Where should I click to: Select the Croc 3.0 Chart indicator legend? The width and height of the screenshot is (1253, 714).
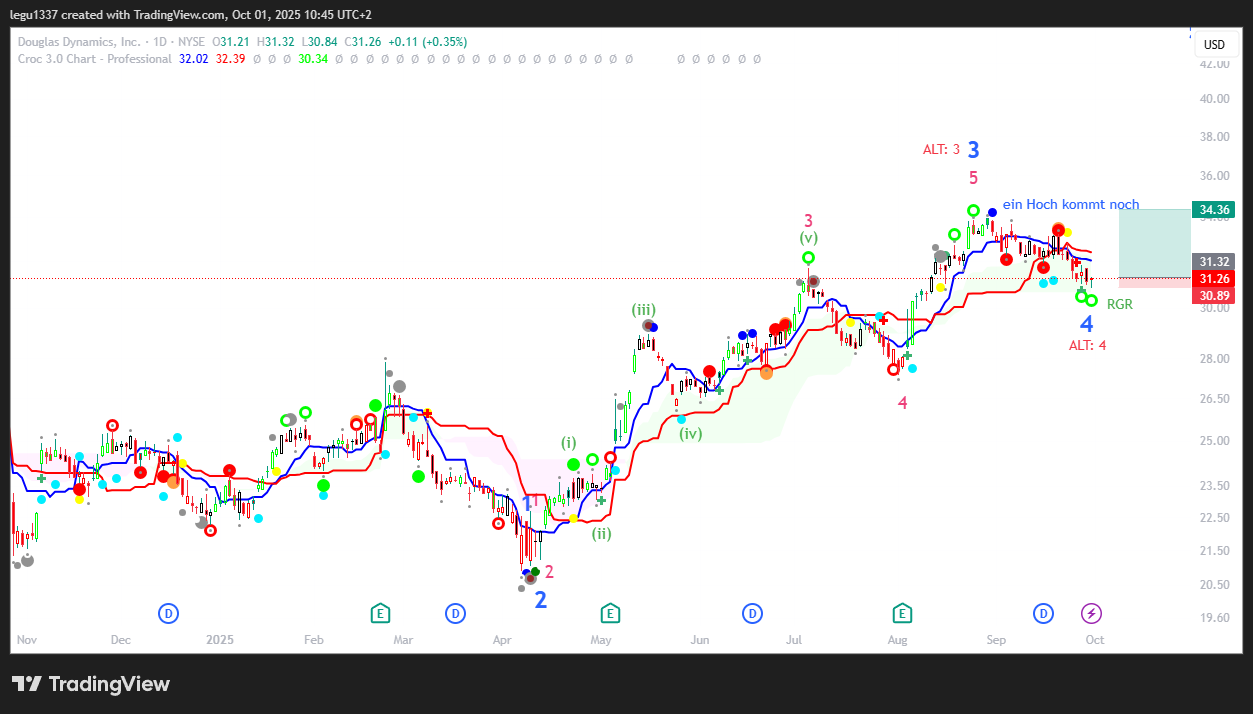click(95, 59)
